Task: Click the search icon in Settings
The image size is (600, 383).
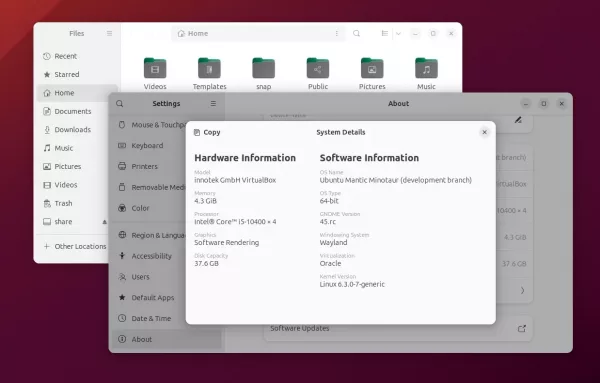Action: click(120, 104)
